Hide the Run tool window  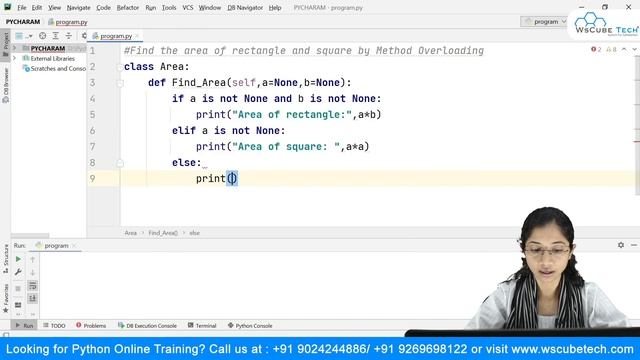click(634, 245)
